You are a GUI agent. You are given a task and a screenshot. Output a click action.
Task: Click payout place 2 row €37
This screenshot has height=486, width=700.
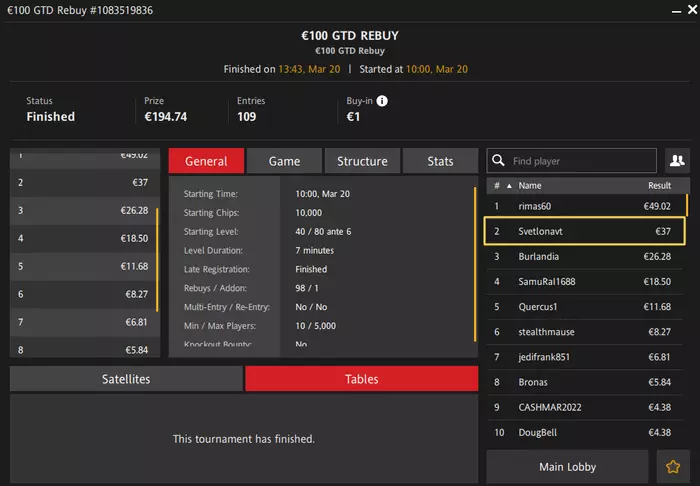pyautogui.click(x=85, y=183)
